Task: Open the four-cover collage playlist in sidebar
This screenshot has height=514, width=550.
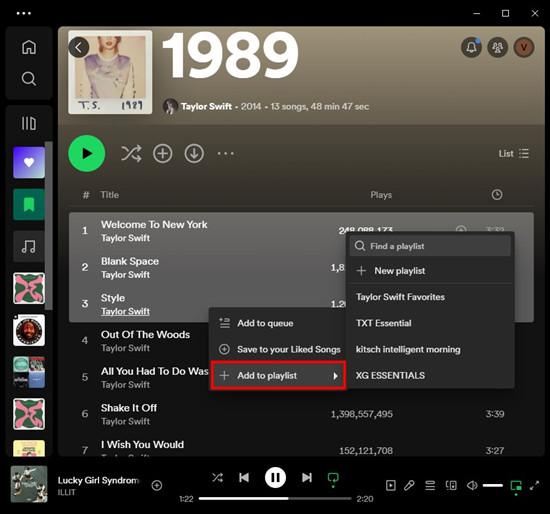Action: (29, 372)
